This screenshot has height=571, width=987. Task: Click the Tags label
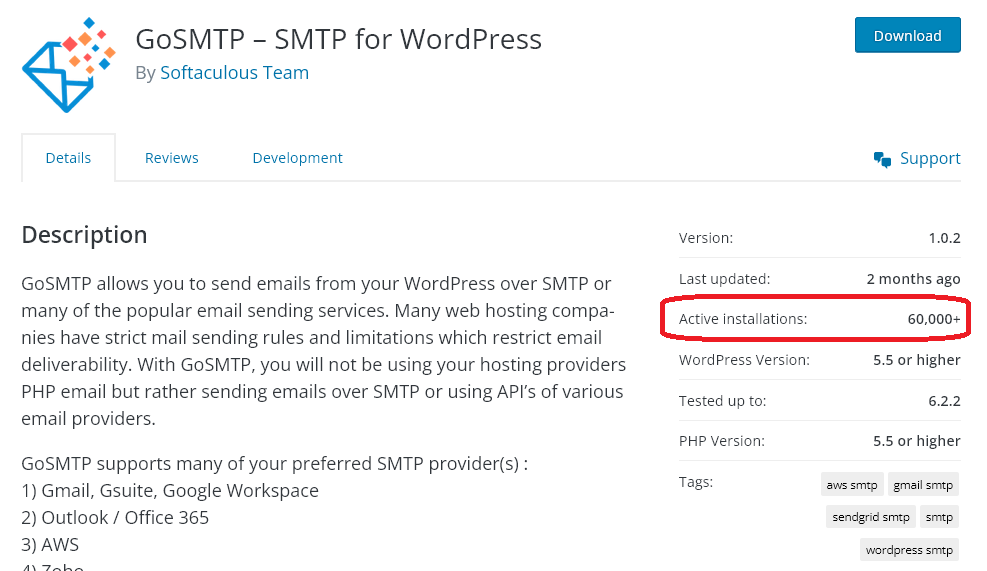tap(696, 482)
